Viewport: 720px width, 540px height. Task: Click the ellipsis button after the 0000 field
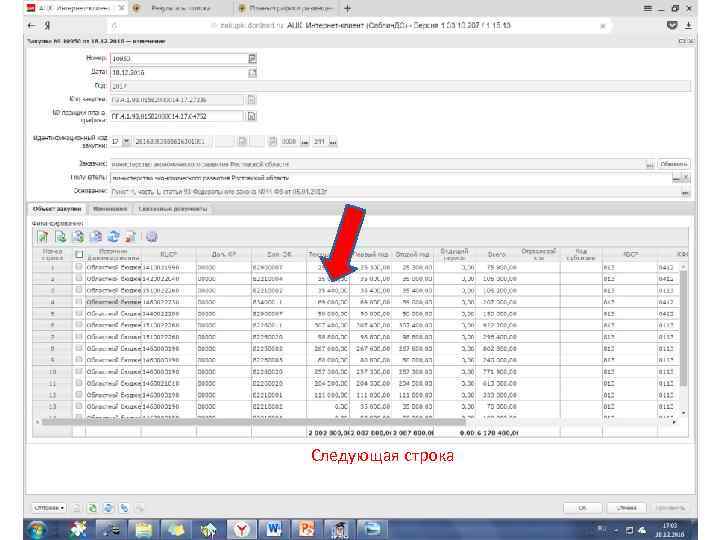click(x=304, y=142)
